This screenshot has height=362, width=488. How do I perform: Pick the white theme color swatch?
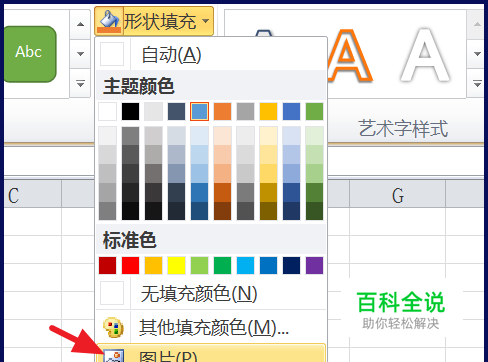(108, 111)
